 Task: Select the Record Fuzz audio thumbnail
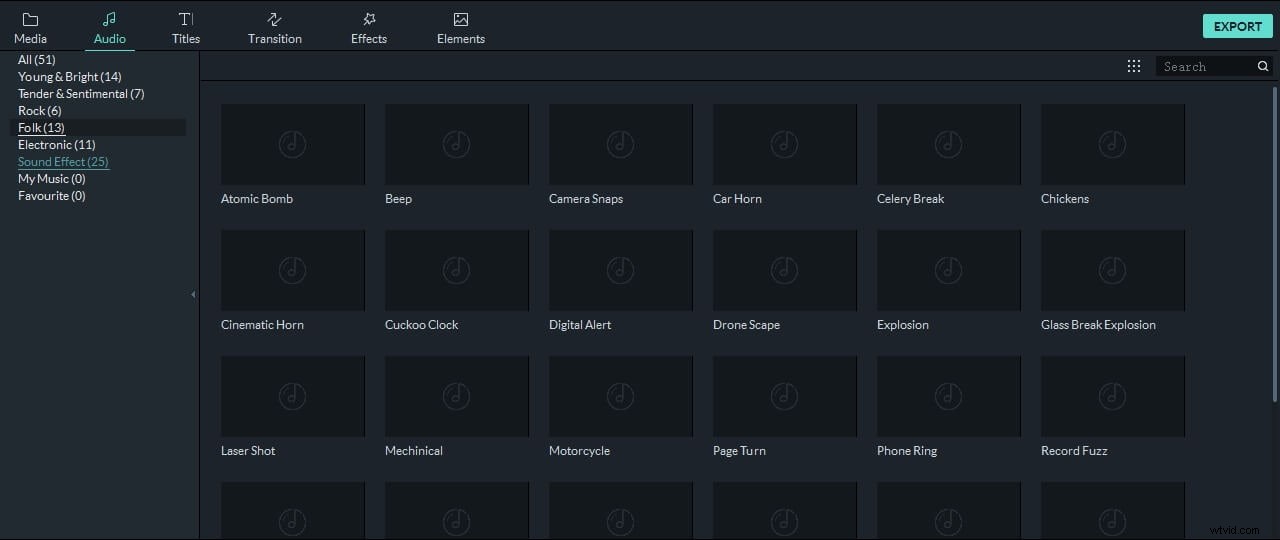pyautogui.click(x=1113, y=396)
